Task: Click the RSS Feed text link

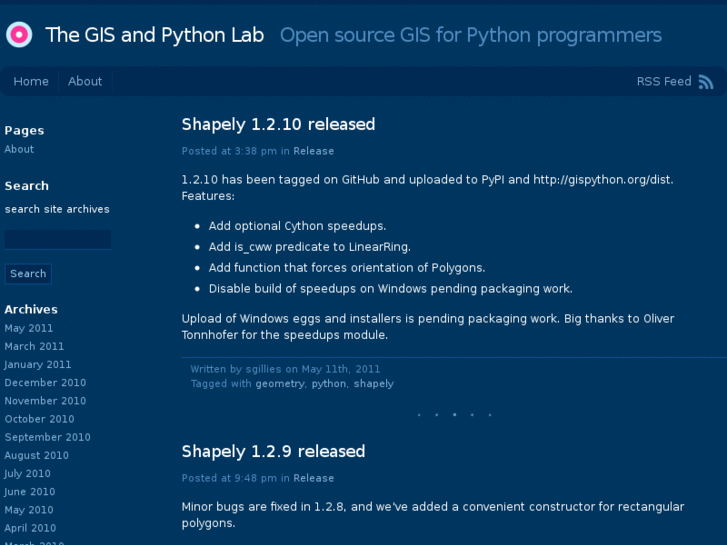Action: click(663, 82)
